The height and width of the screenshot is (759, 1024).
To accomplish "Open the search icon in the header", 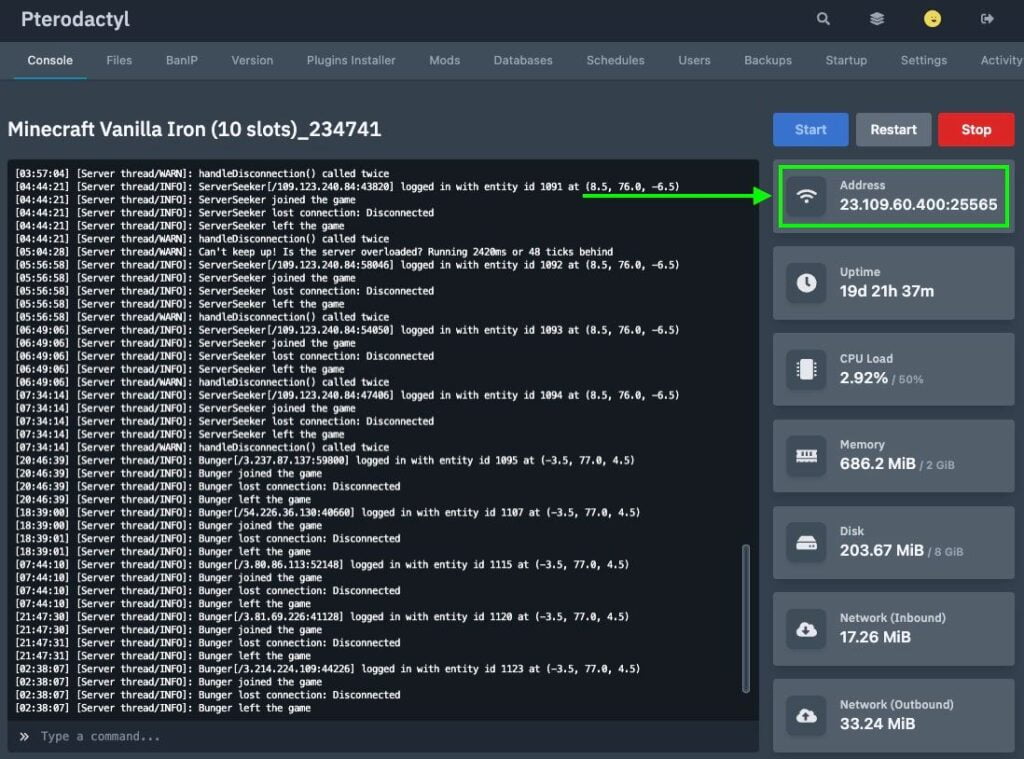I will [822, 19].
